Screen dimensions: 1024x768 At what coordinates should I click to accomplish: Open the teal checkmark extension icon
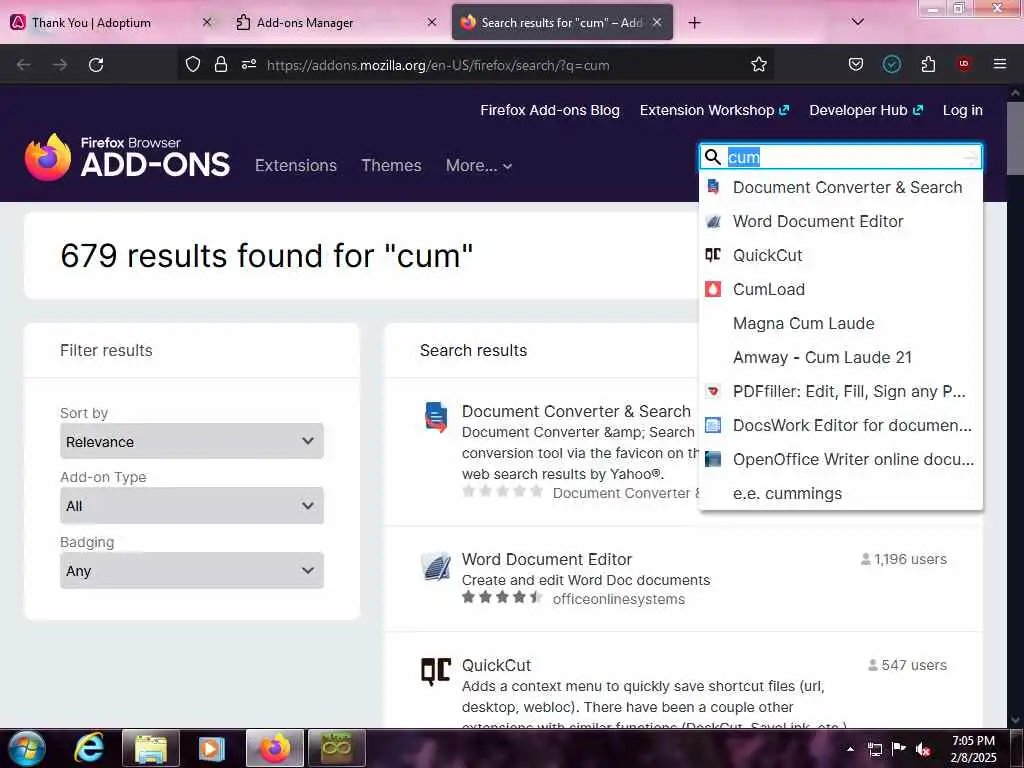(891, 64)
